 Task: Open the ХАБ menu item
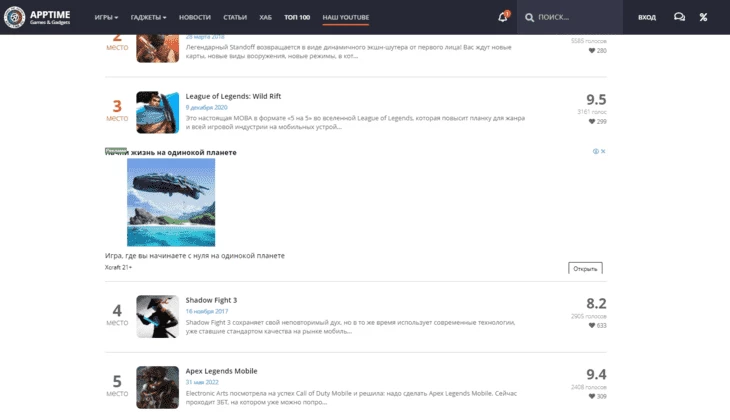(265, 17)
